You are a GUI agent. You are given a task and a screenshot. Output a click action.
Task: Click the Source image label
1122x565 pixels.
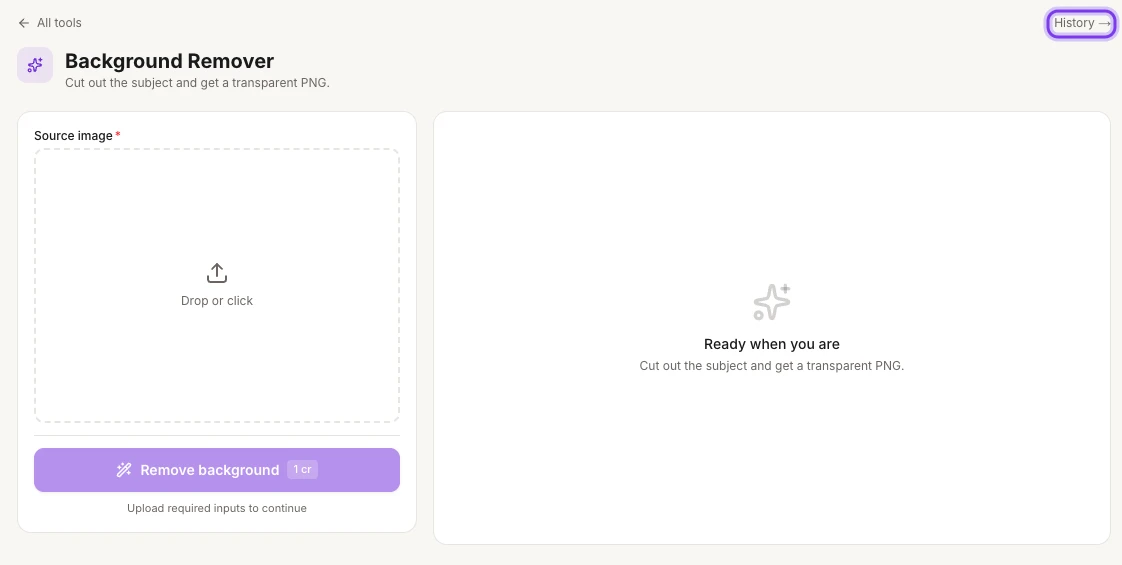pos(73,135)
